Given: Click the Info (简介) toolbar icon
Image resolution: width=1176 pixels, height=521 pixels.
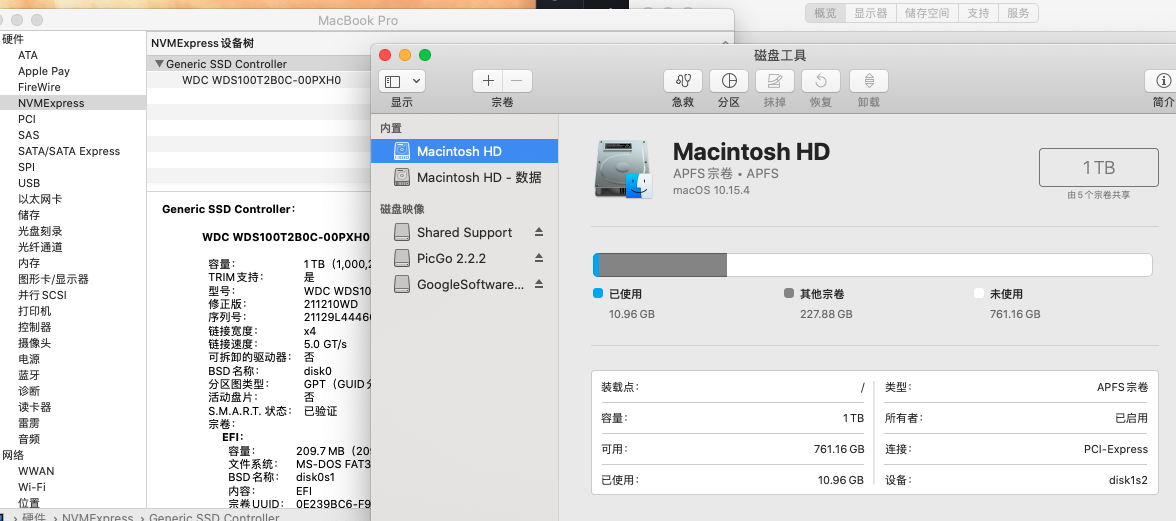Looking at the screenshot, I should [x=1163, y=81].
